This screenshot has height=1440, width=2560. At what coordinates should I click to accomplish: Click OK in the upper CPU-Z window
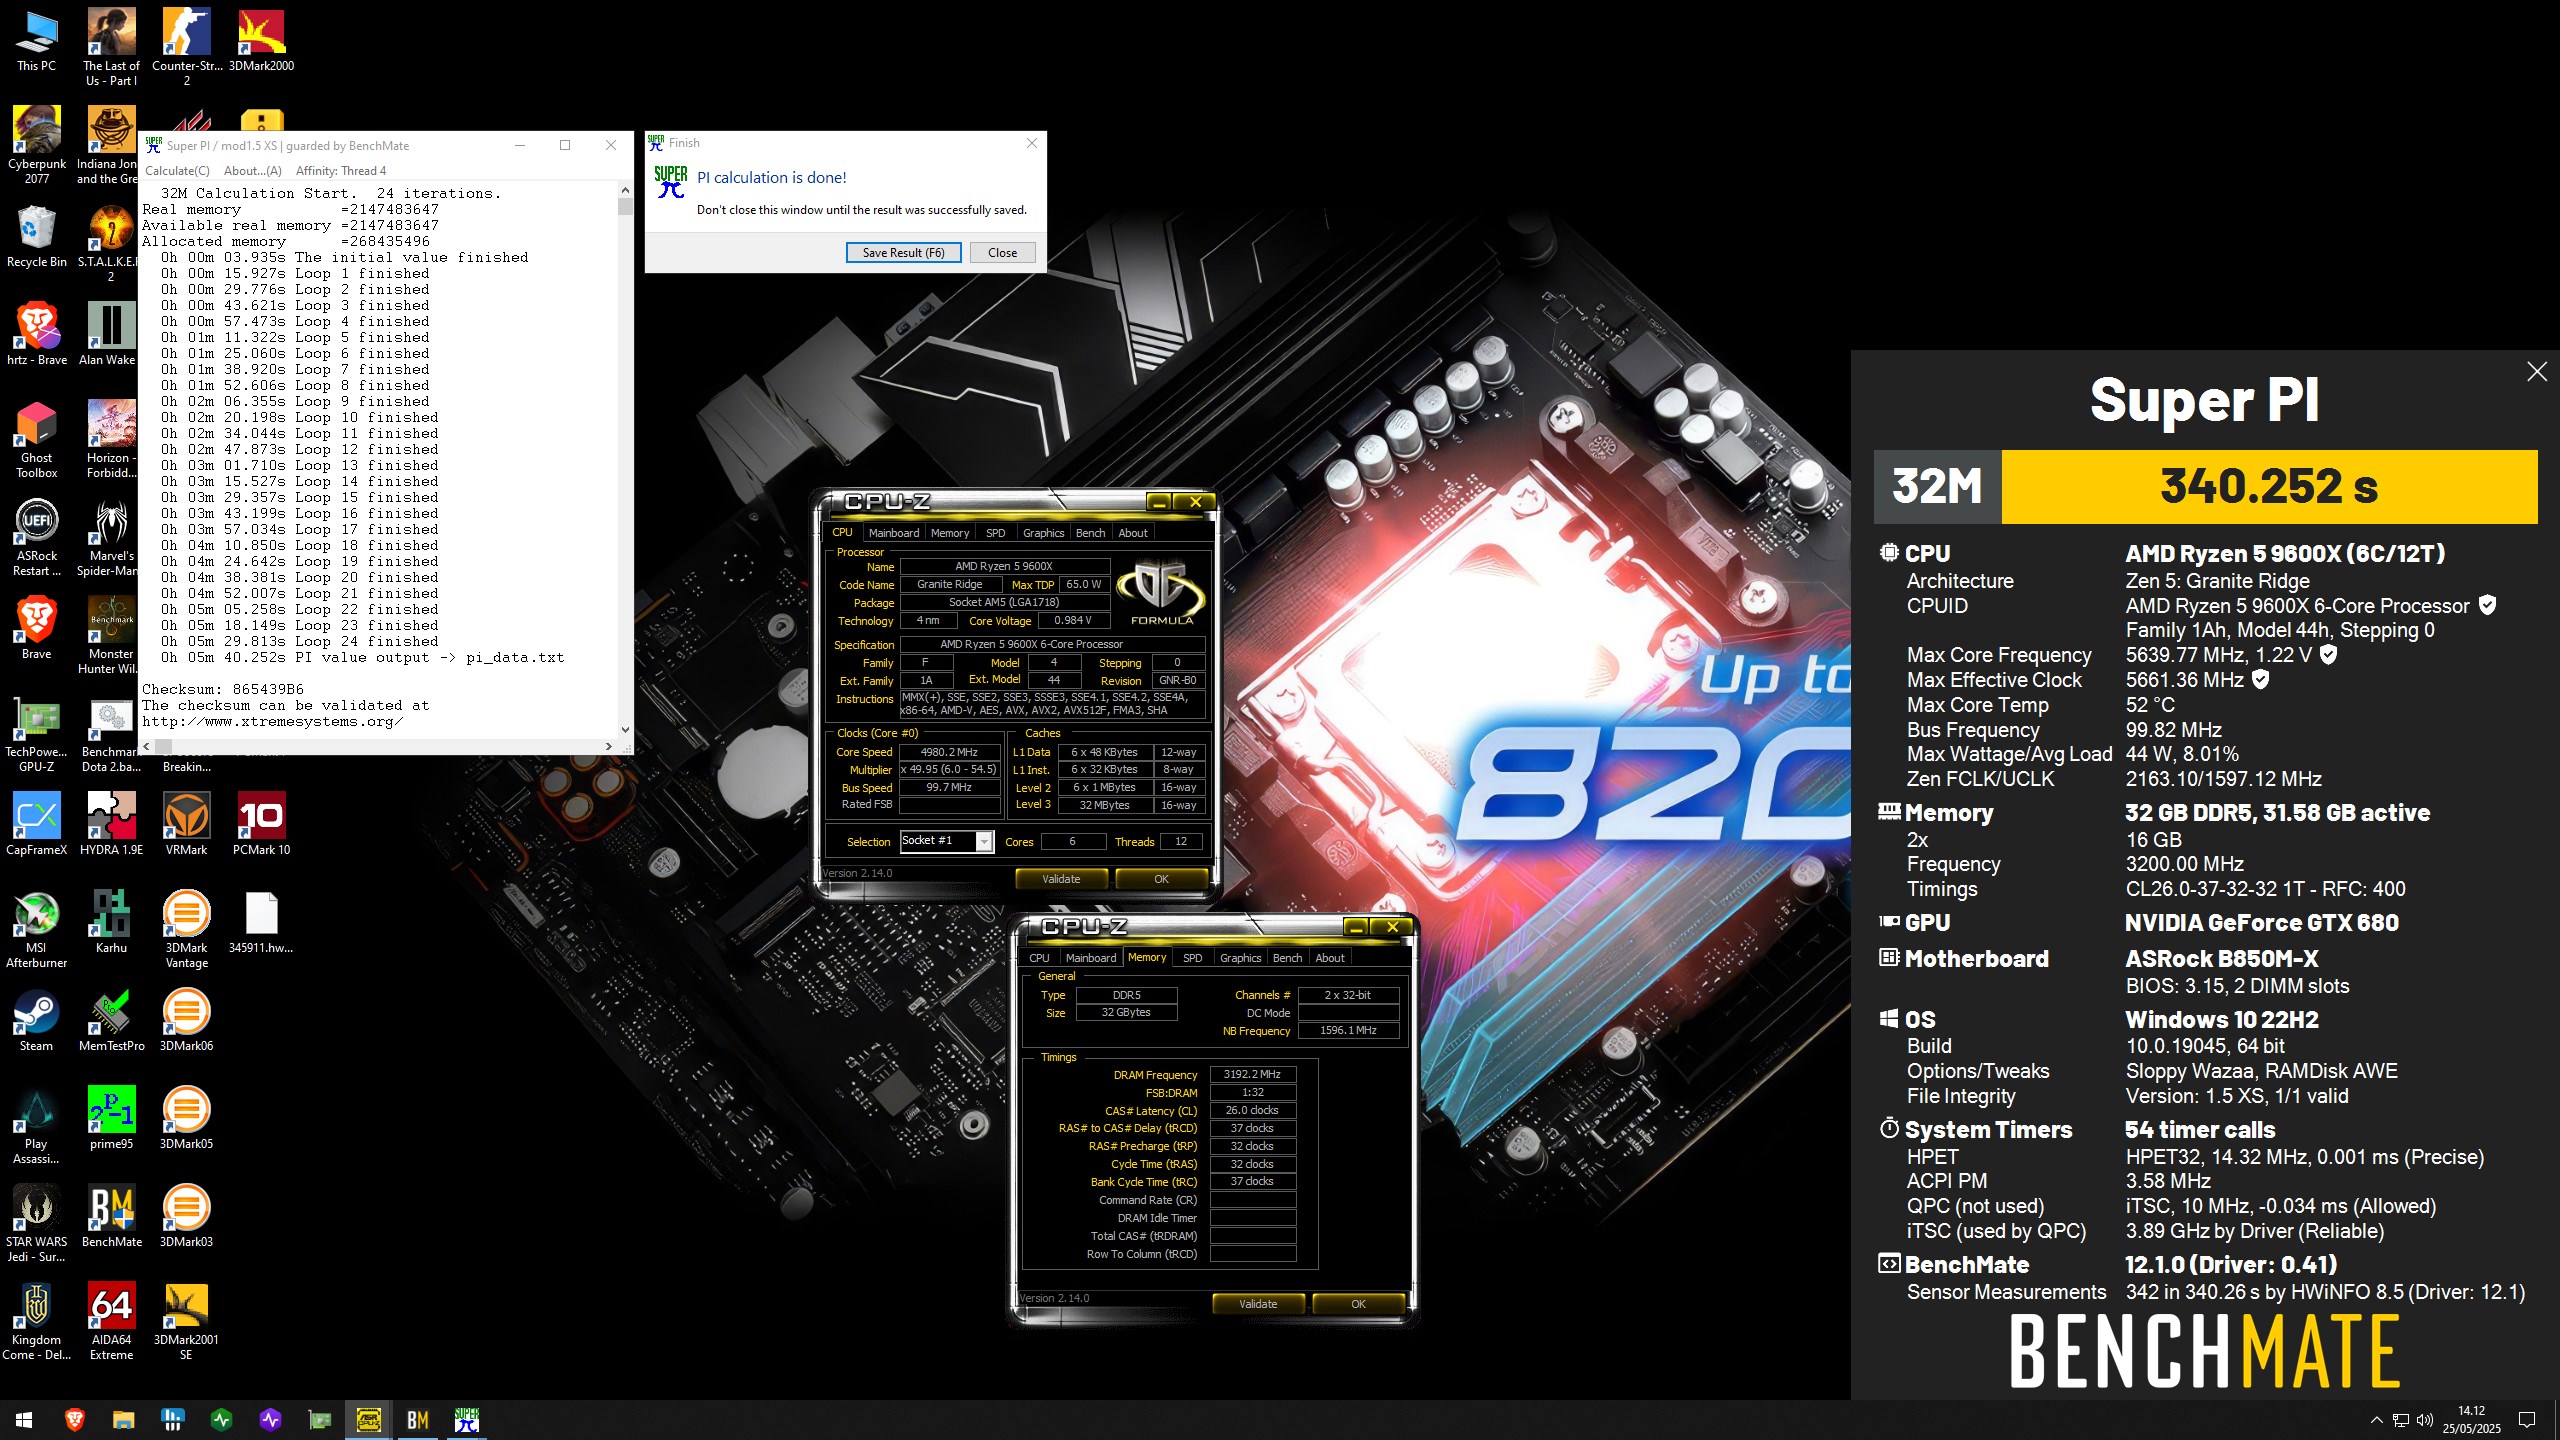1161,879
